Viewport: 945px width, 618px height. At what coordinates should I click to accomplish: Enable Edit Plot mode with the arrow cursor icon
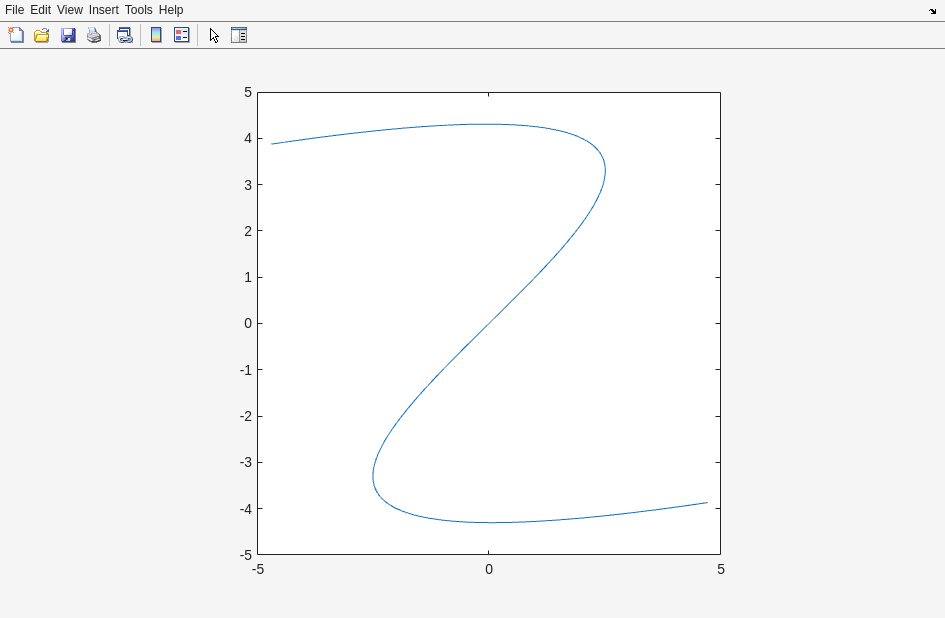point(214,35)
